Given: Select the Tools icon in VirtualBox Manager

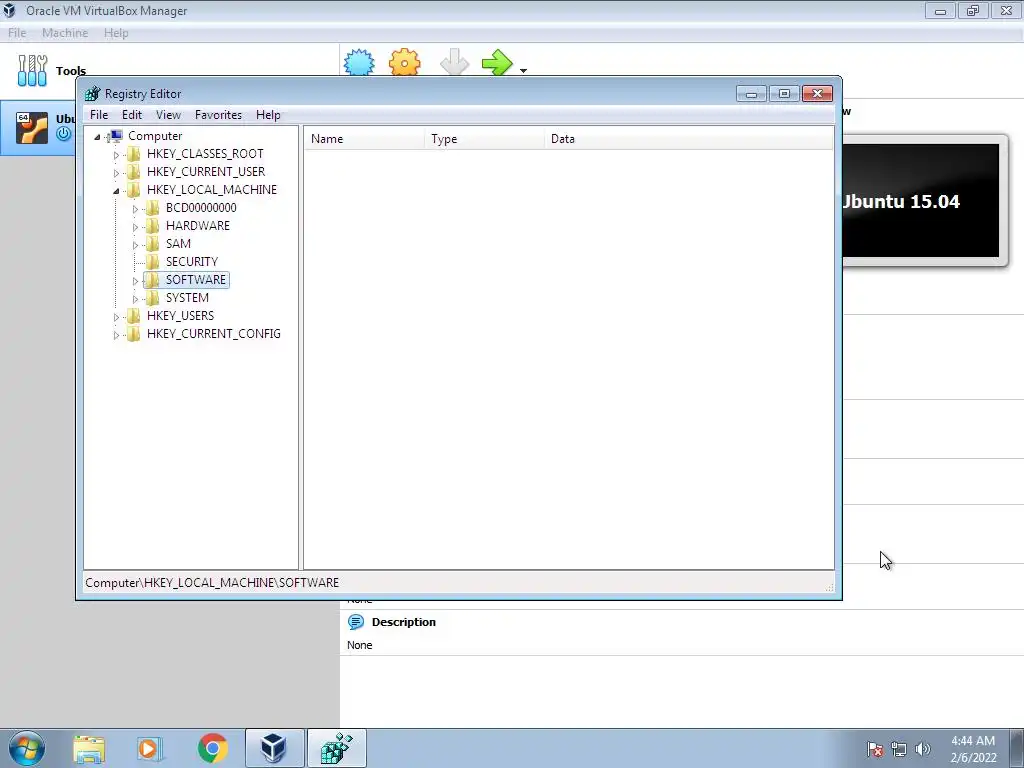Looking at the screenshot, I should click(x=32, y=71).
